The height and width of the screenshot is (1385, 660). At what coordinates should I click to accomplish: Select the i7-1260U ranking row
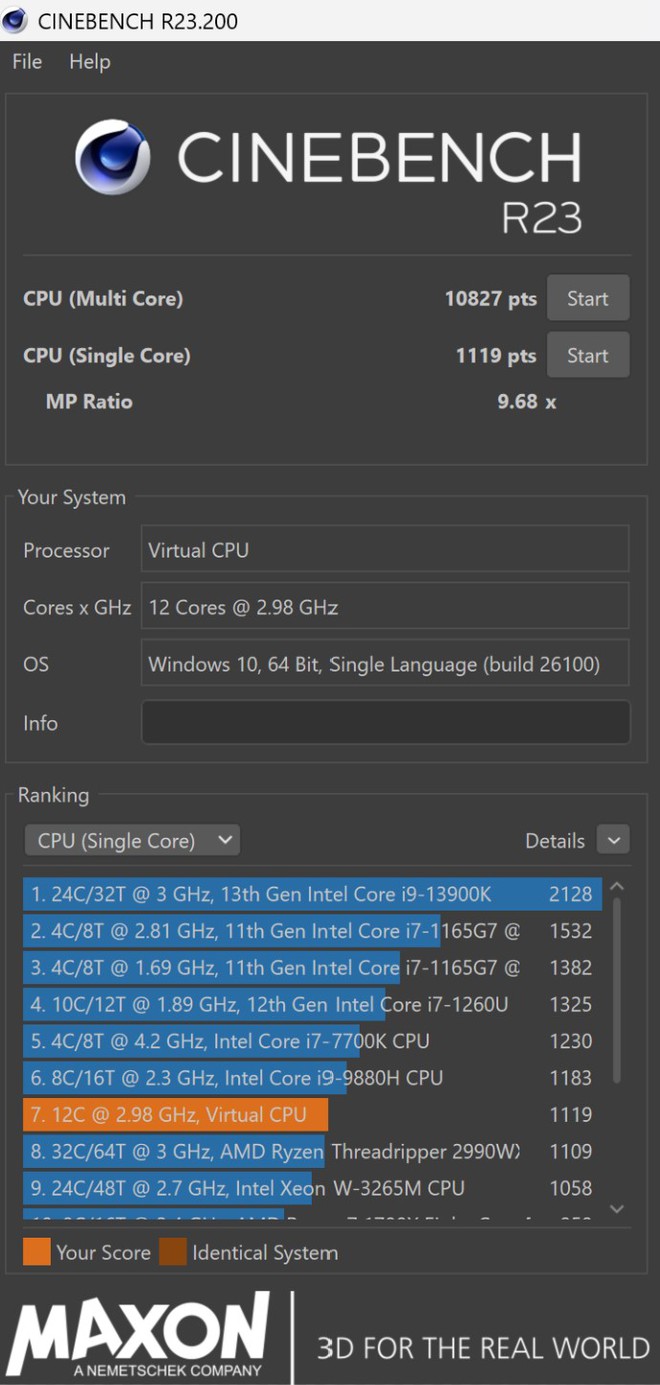(312, 1004)
